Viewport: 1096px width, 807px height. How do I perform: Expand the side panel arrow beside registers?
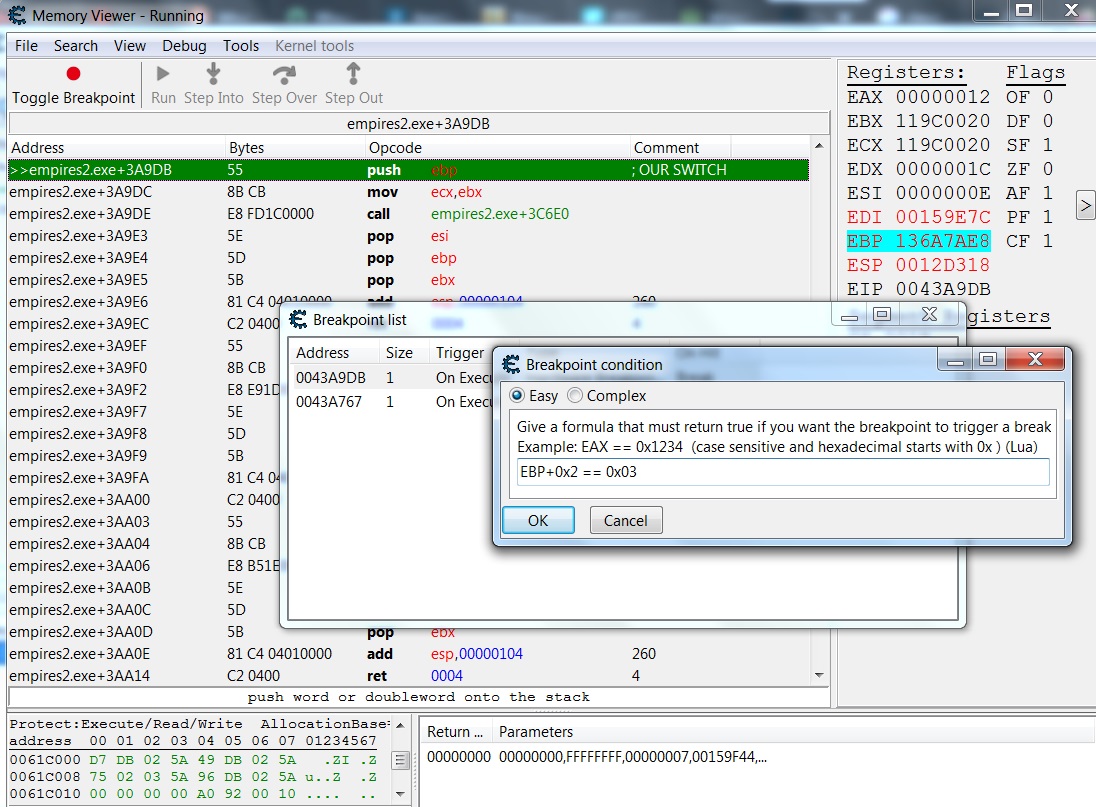[x=1085, y=206]
